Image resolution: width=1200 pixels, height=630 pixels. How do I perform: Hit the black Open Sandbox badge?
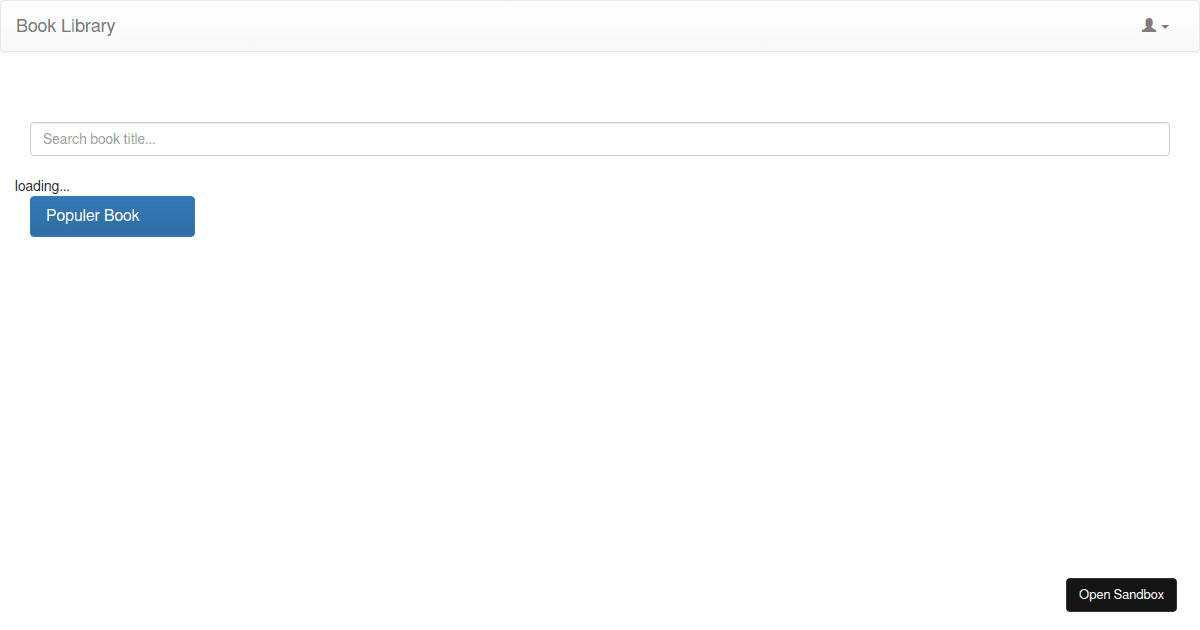coord(1121,594)
